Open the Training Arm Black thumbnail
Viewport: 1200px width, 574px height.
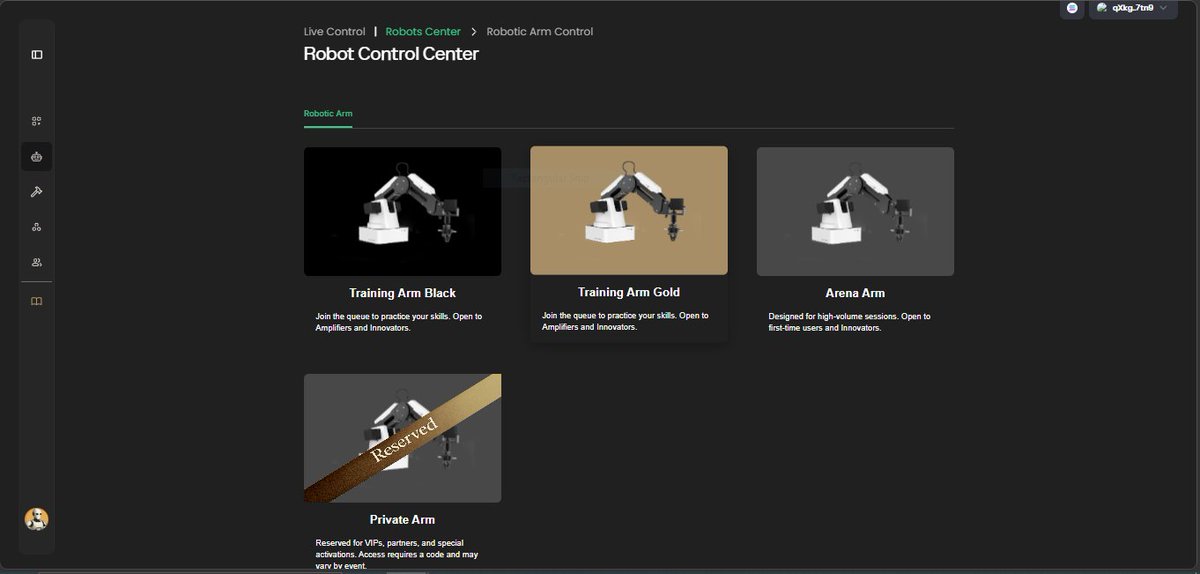tap(403, 212)
